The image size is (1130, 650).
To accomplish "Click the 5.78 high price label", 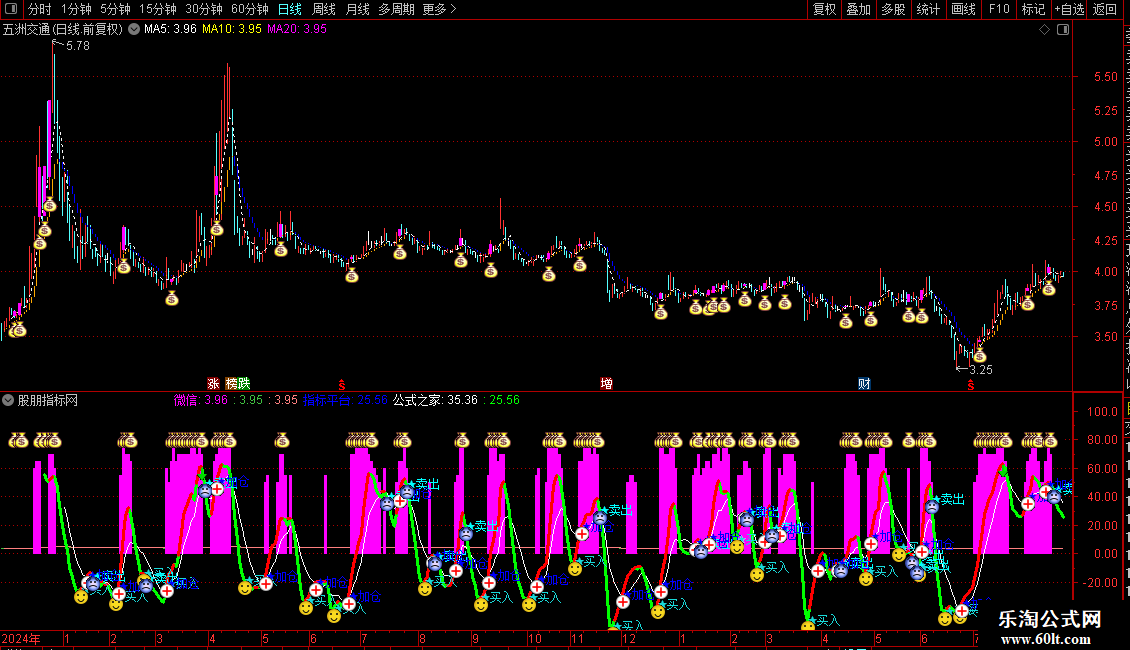I will coord(78,45).
